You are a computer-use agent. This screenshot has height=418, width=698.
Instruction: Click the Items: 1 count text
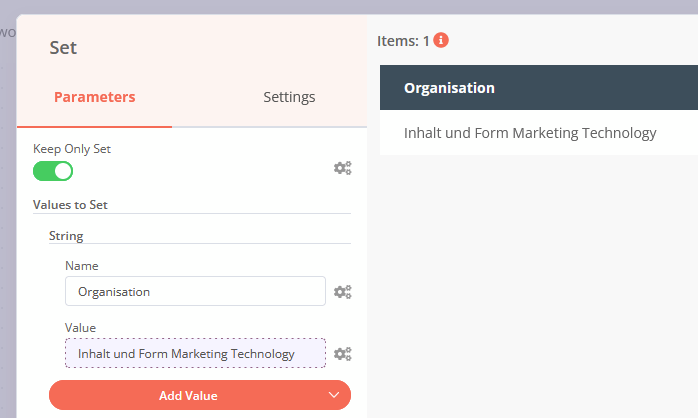(x=403, y=41)
